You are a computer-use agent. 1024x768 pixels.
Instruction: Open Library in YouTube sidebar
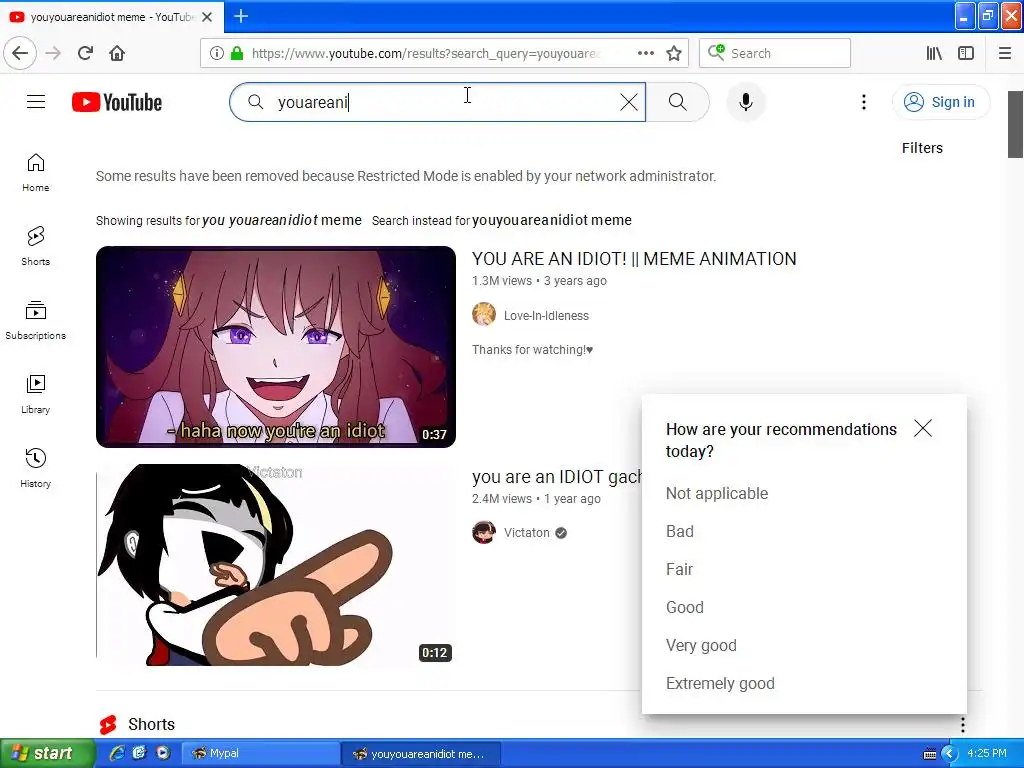point(36,394)
